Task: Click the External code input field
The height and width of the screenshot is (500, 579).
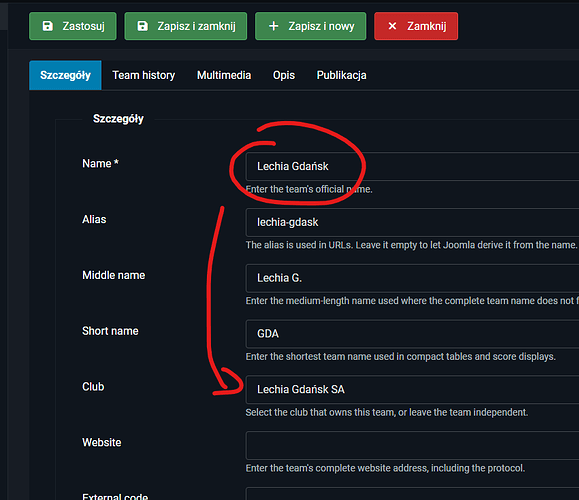Action: click(x=412, y=494)
